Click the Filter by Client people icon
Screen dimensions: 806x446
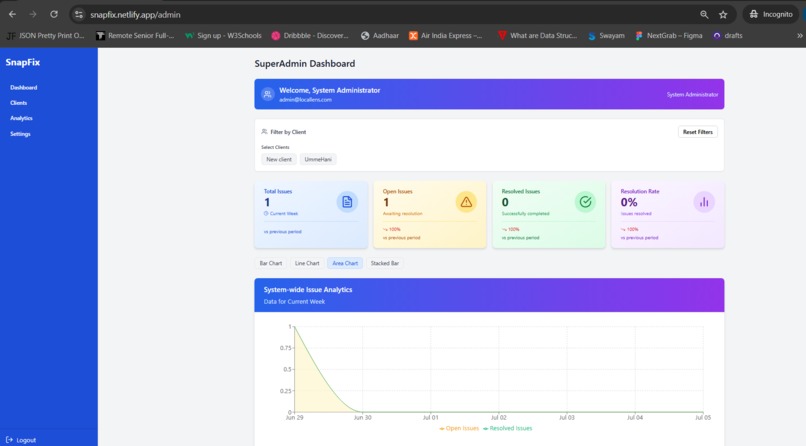[264, 132]
